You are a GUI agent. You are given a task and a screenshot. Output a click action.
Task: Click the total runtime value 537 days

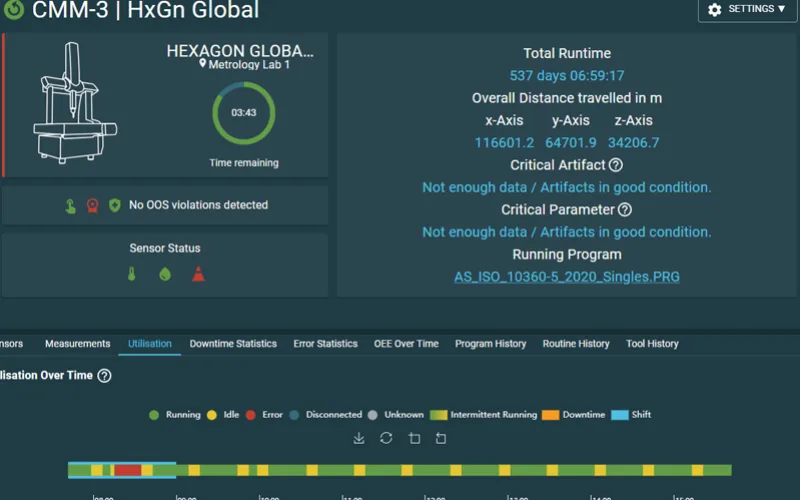(567, 76)
